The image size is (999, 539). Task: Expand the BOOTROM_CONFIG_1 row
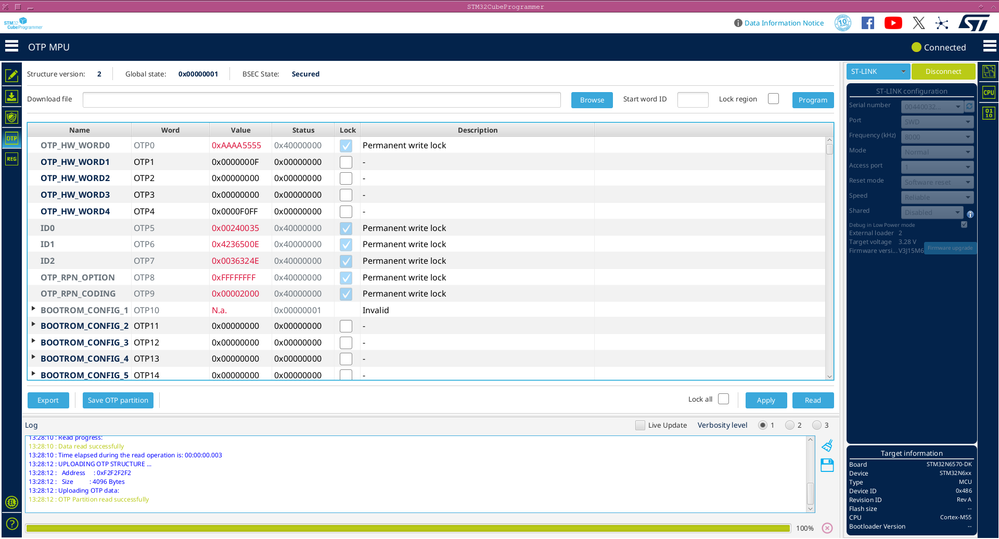coord(33,309)
